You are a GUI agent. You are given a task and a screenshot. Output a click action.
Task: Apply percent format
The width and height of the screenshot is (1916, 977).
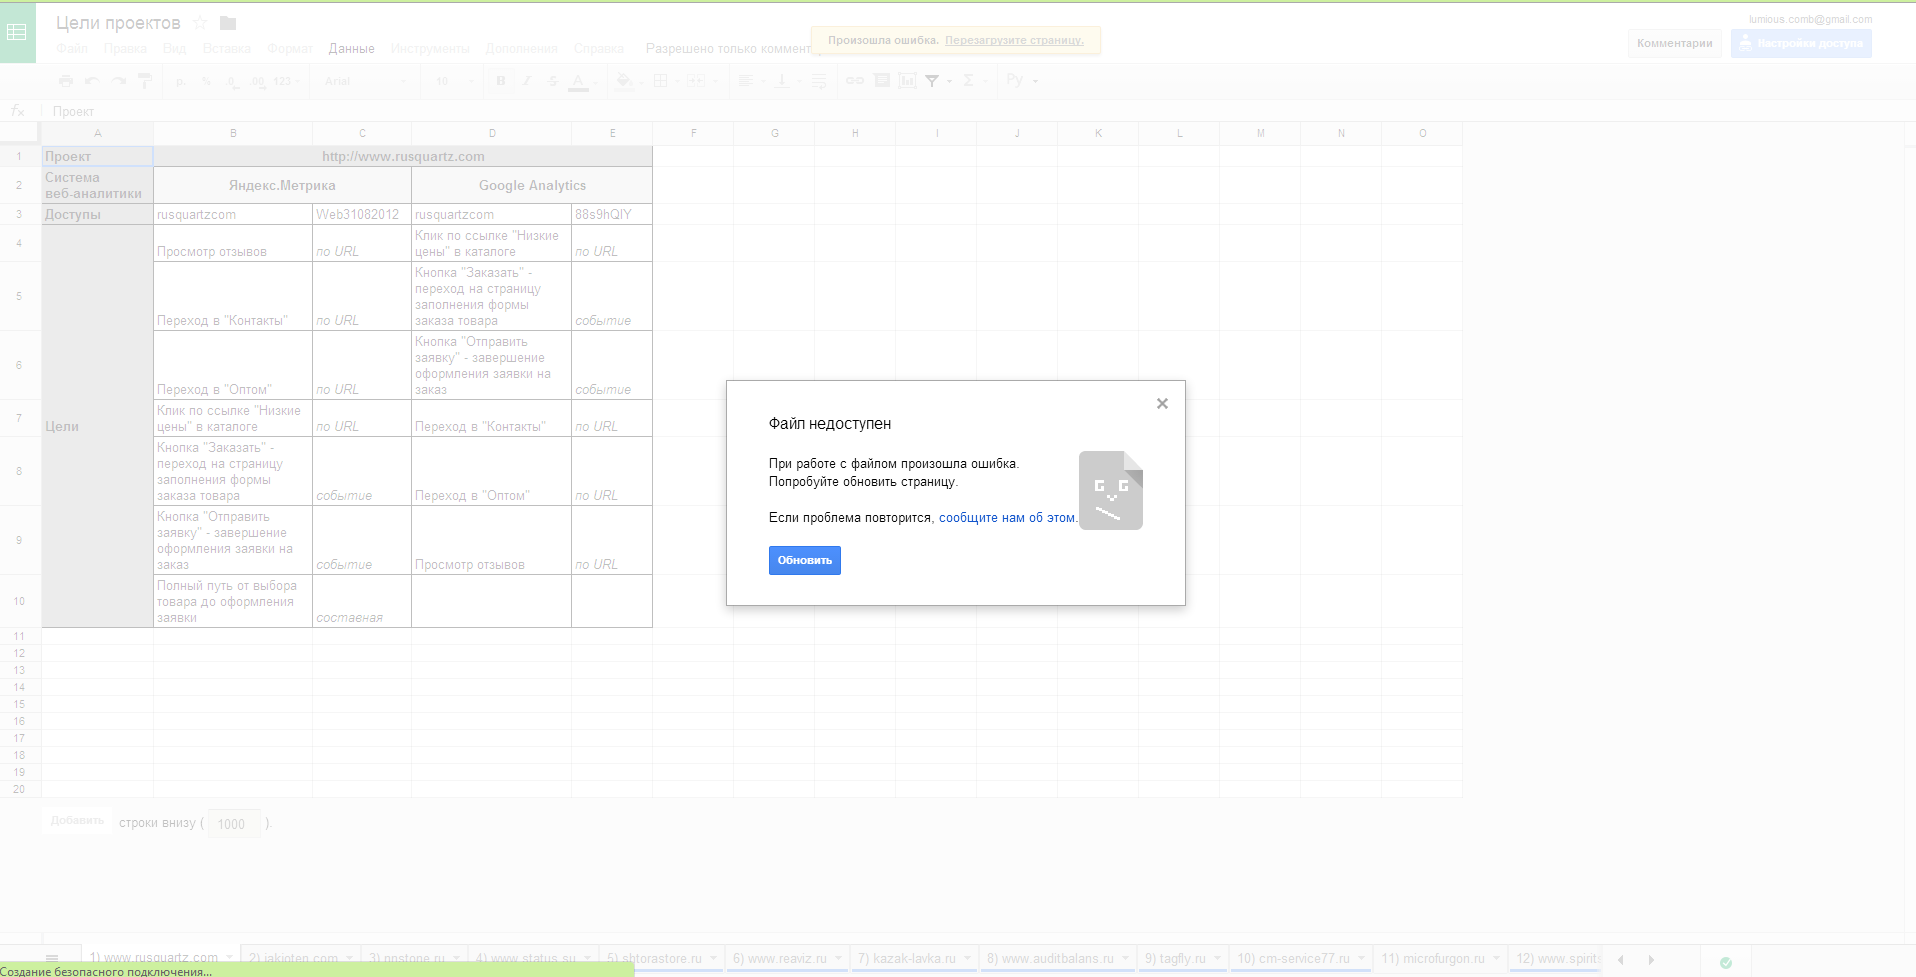(x=206, y=82)
